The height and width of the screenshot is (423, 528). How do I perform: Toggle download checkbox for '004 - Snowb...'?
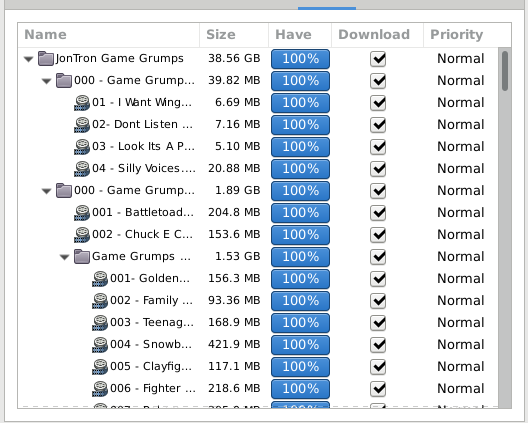378,345
